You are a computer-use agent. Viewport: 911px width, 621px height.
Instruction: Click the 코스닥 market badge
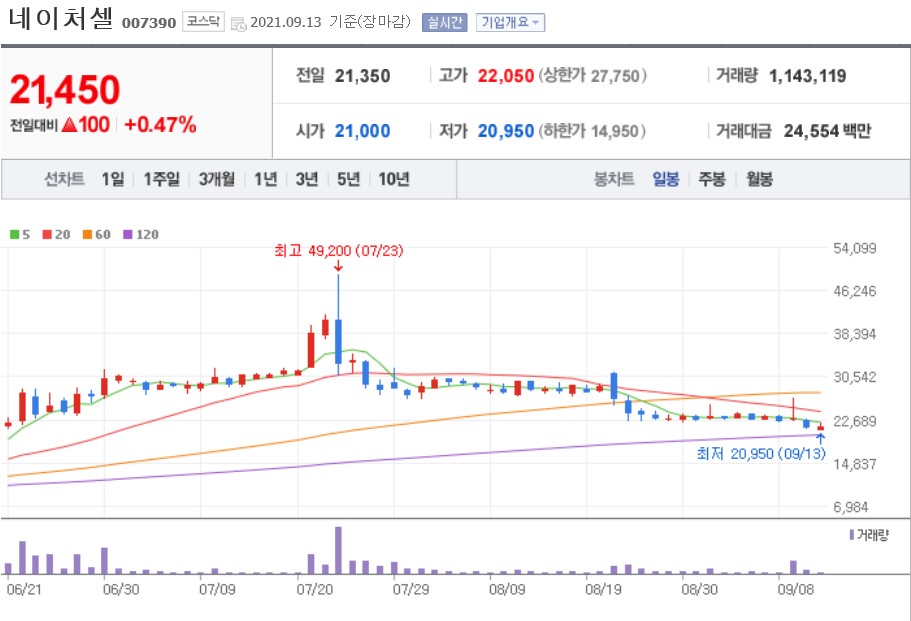(x=203, y=22)
